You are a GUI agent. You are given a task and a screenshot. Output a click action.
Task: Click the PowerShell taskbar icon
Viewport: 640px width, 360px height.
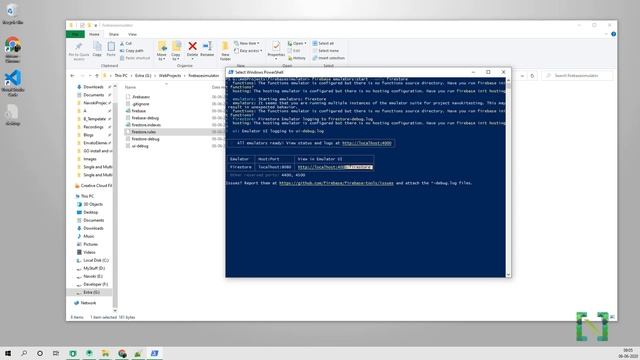154,353
